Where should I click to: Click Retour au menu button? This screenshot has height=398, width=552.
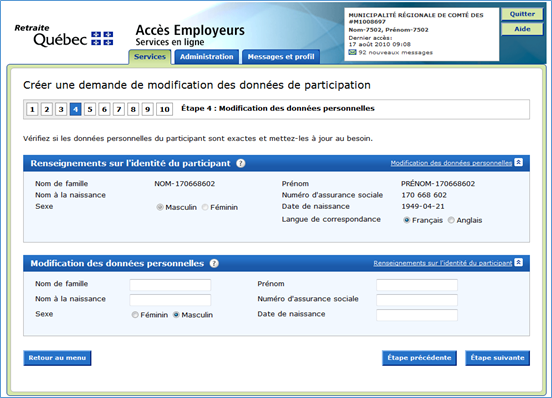click(57, 358)
